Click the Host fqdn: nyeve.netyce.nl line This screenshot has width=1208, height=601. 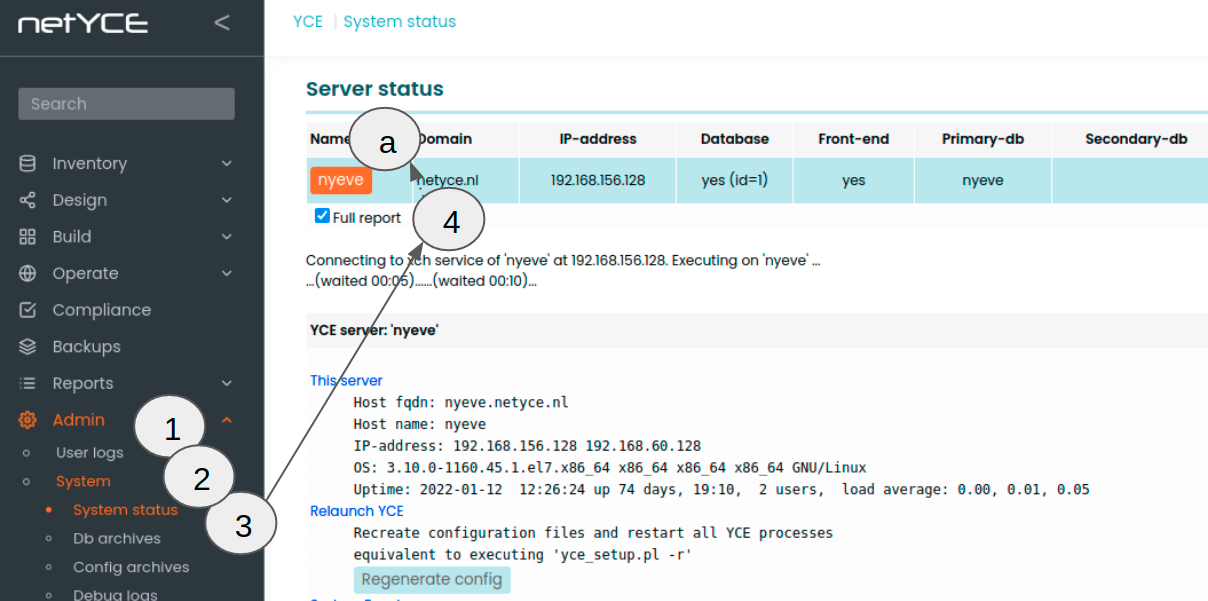point(461,402)
